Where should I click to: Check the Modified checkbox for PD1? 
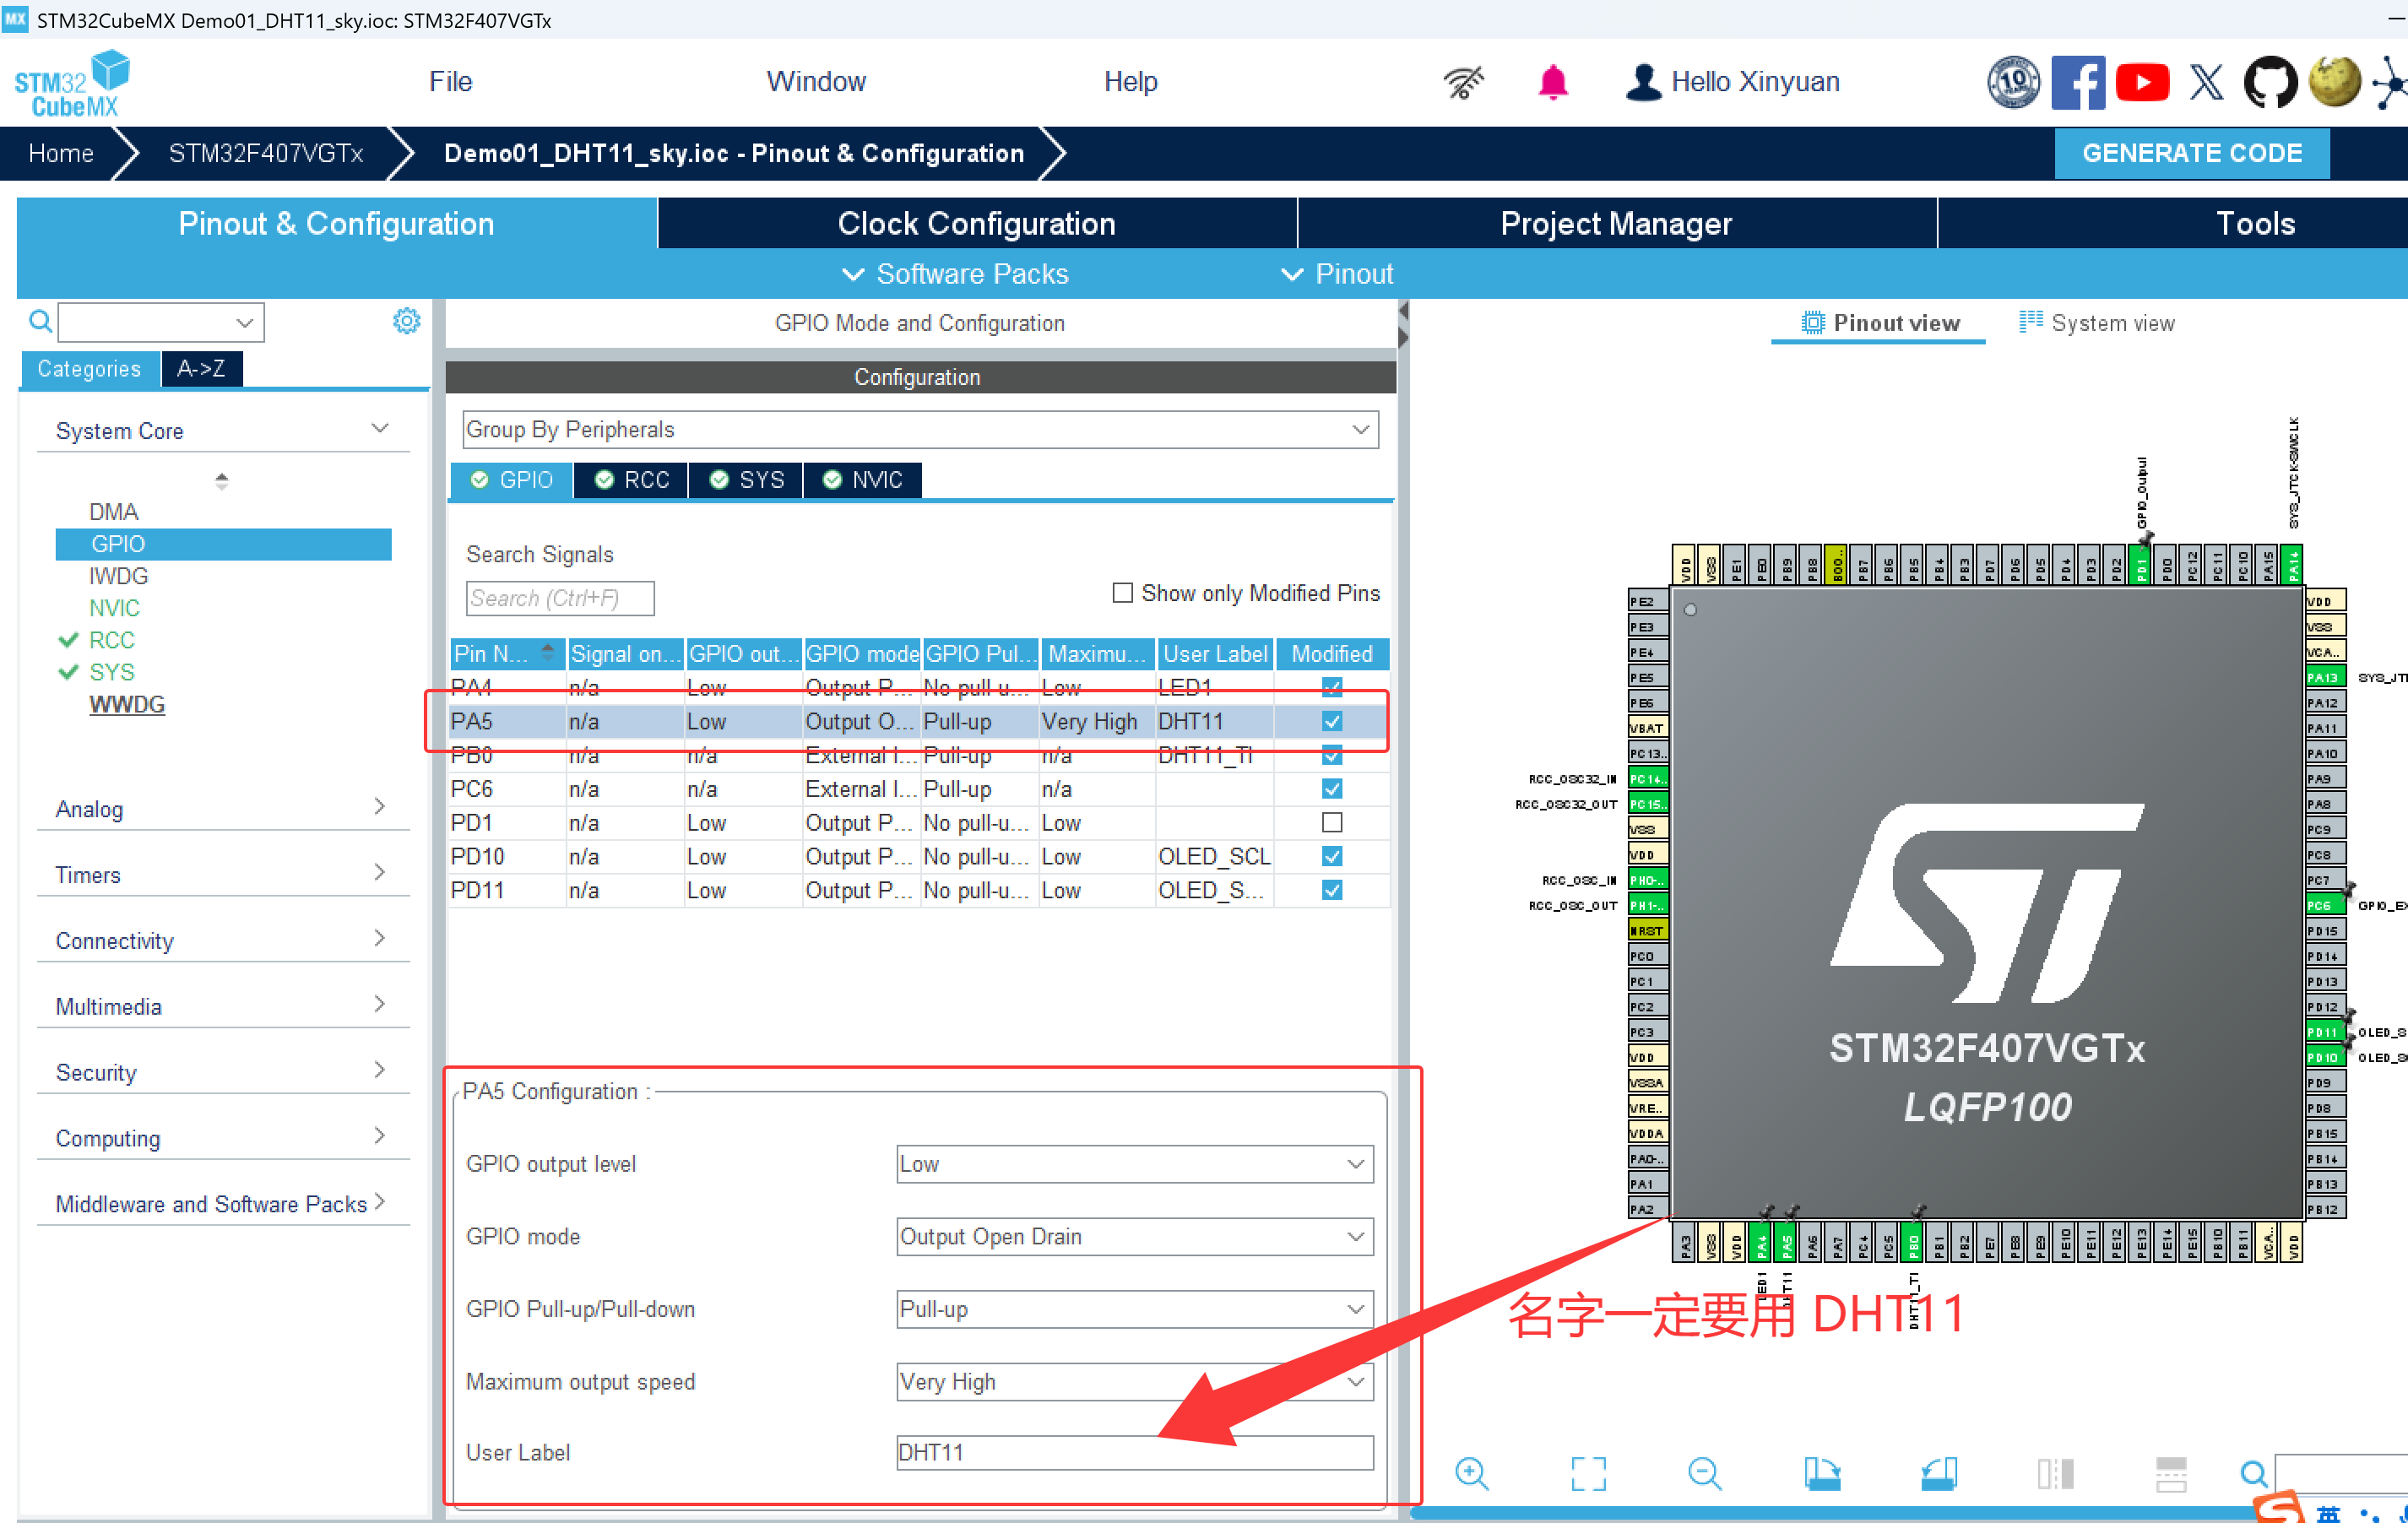coord(1331,822)
